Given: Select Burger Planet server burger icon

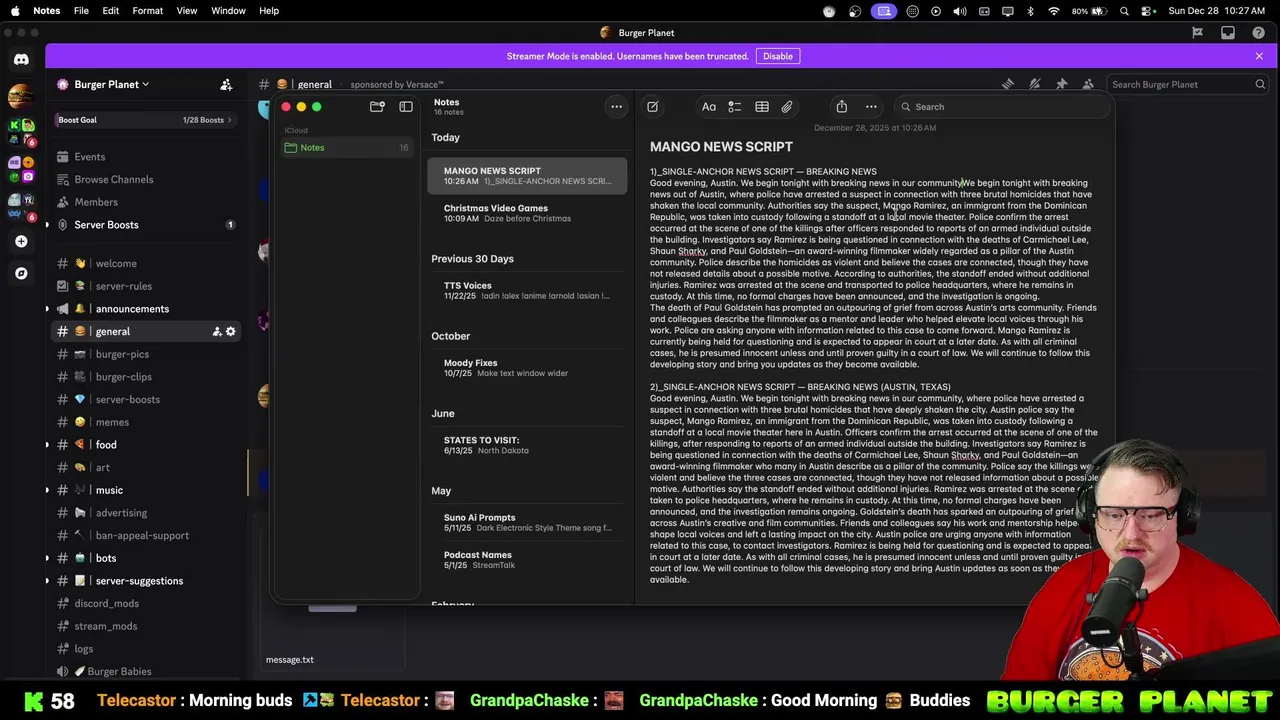Looking at the screenshot, I should (21, 97).
